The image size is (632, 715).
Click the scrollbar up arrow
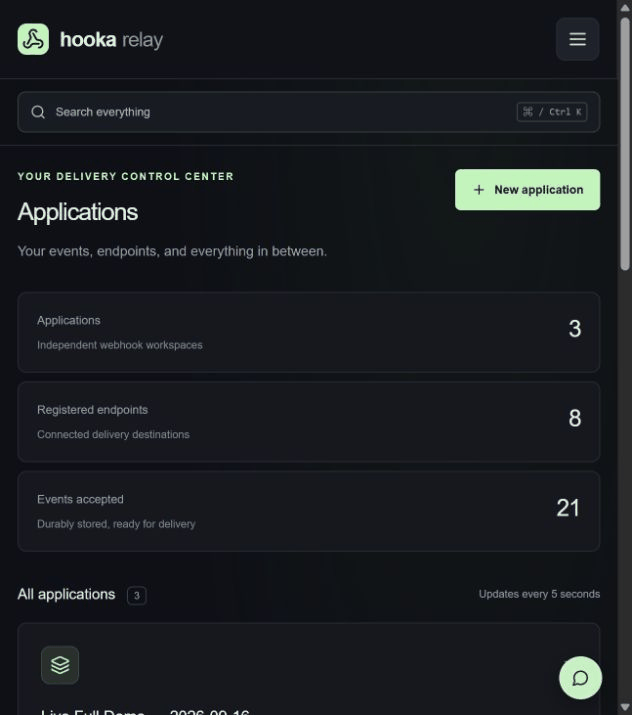pos(625,8)
